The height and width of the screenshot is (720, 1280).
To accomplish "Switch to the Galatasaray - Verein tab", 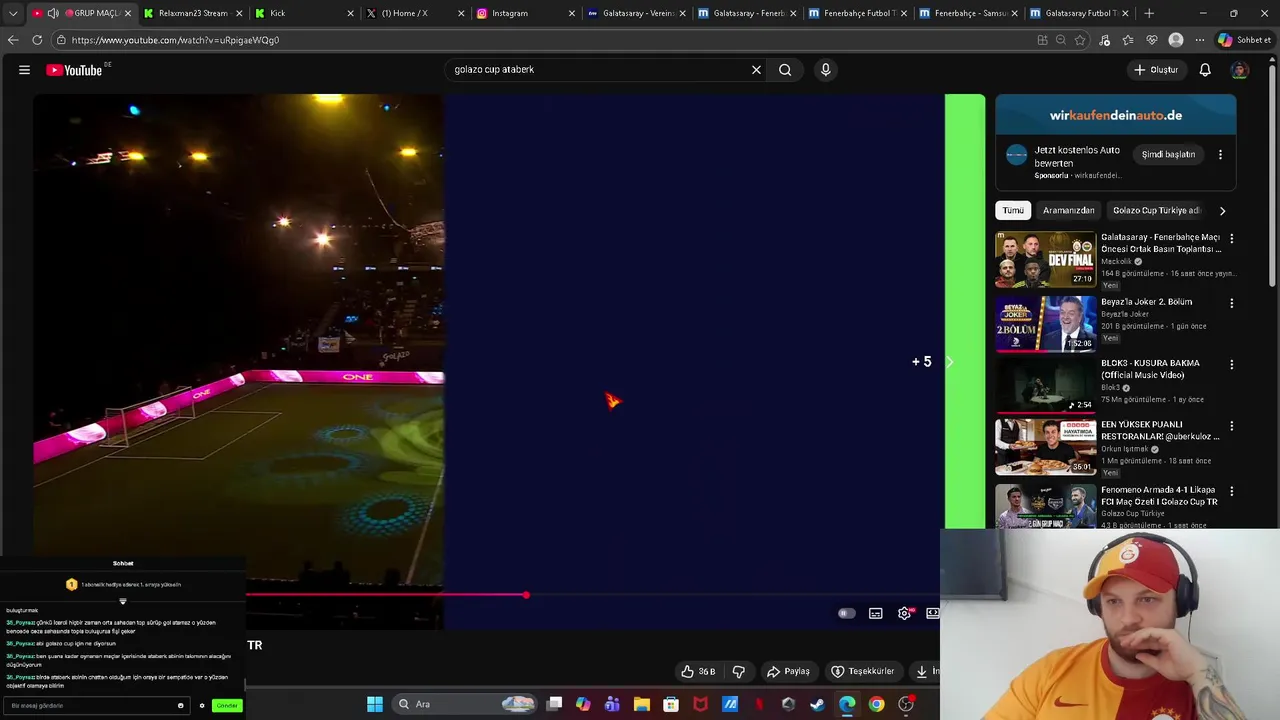I will click(634, 13).
